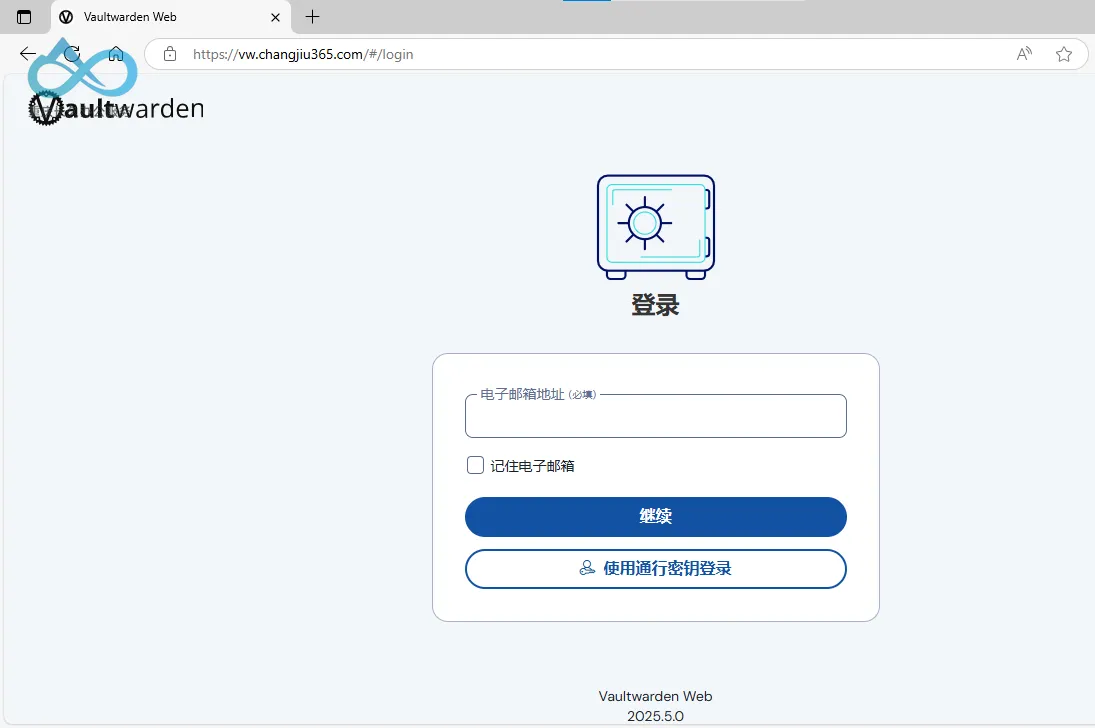Select the Vaultwarden Web tab

[x=171, y=17]
